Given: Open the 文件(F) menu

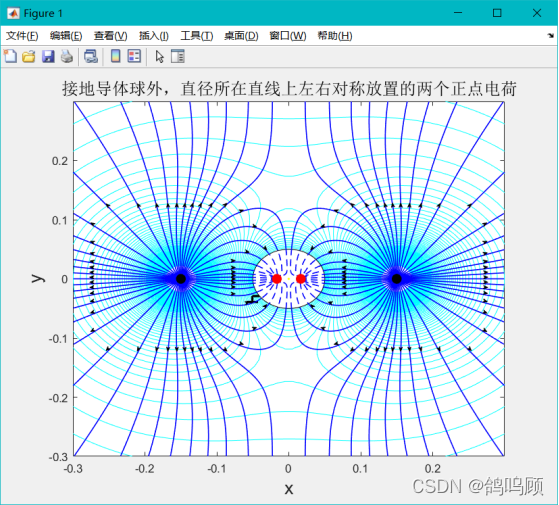Looking at the screenshot, I should 22,36.
